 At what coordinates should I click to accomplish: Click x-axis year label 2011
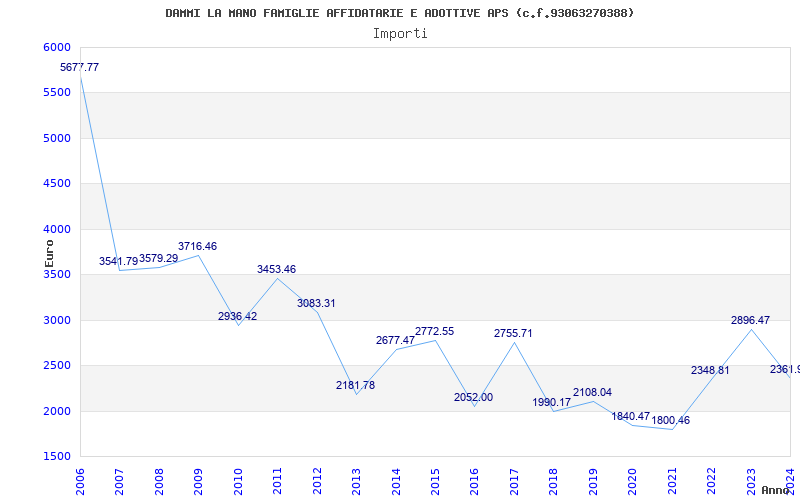click(x=277, y=481)
